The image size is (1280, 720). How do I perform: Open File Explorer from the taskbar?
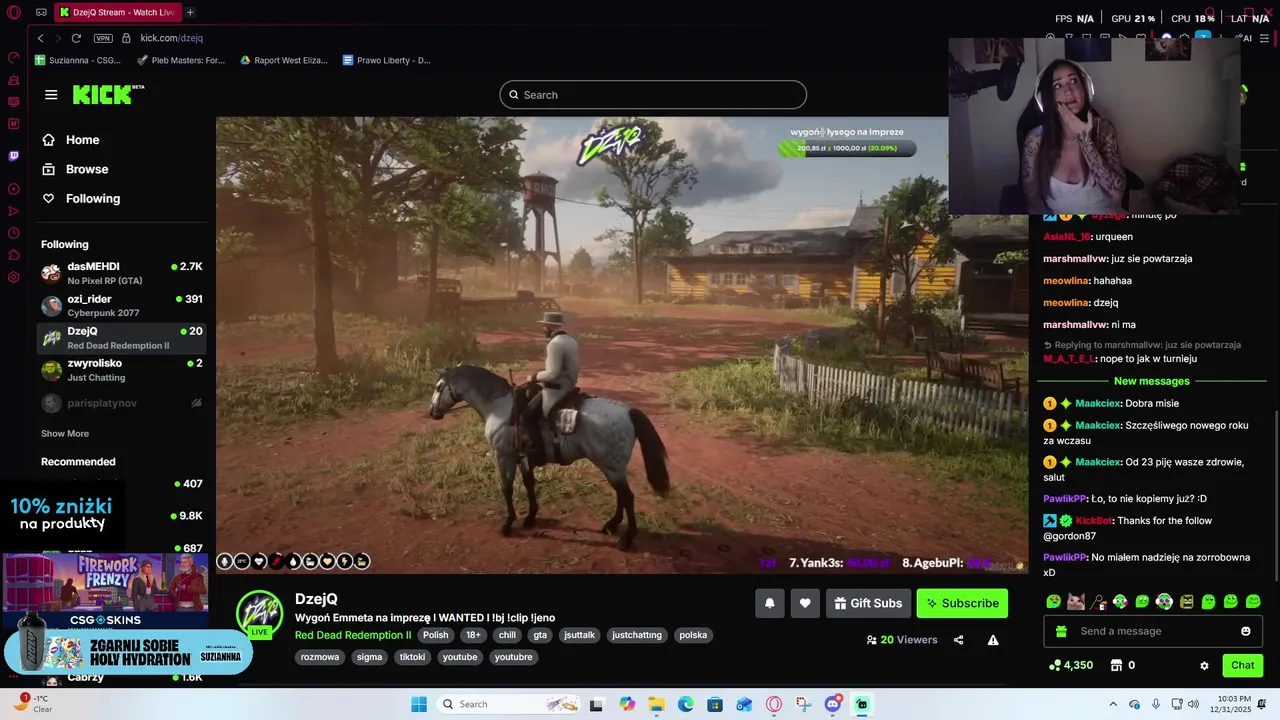[656, 704]
